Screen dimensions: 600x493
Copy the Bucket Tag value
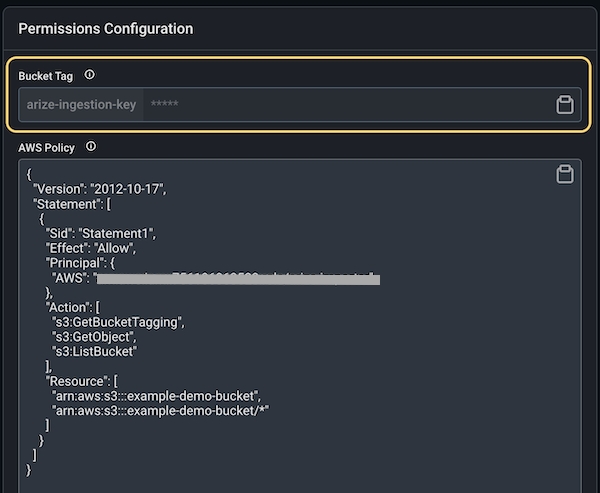point(564,104)
